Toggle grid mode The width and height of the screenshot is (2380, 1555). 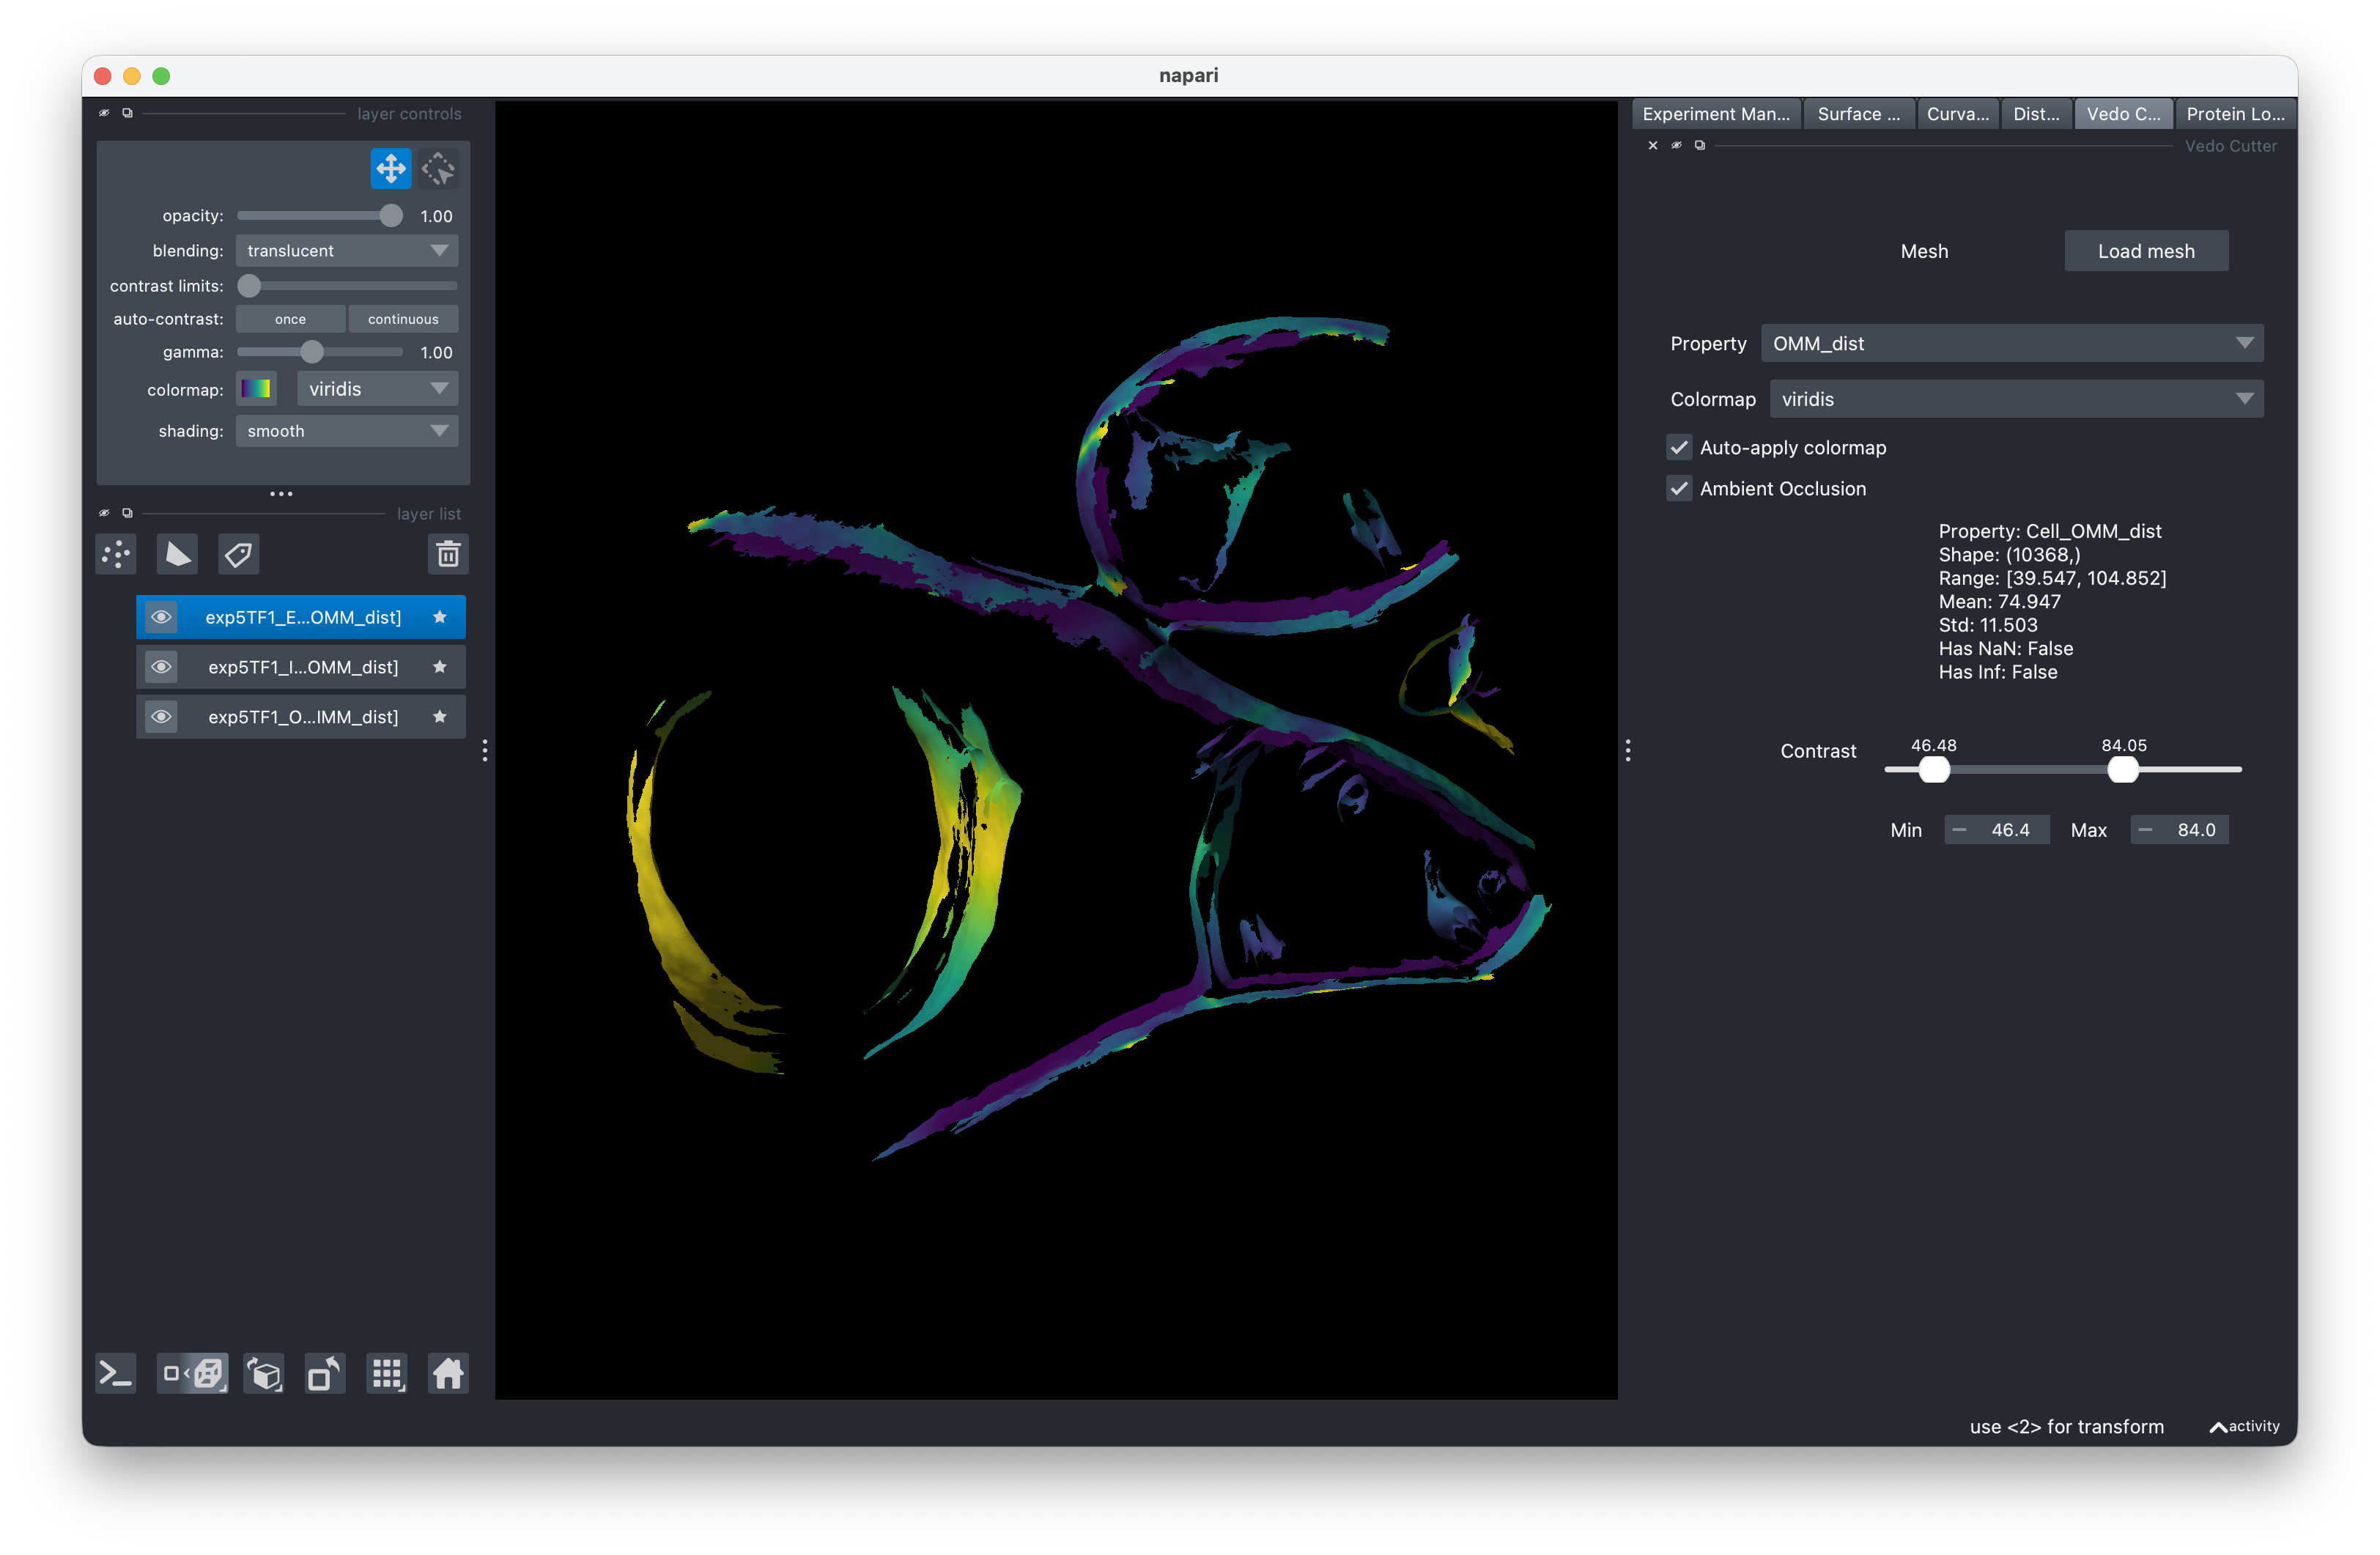387,1373
